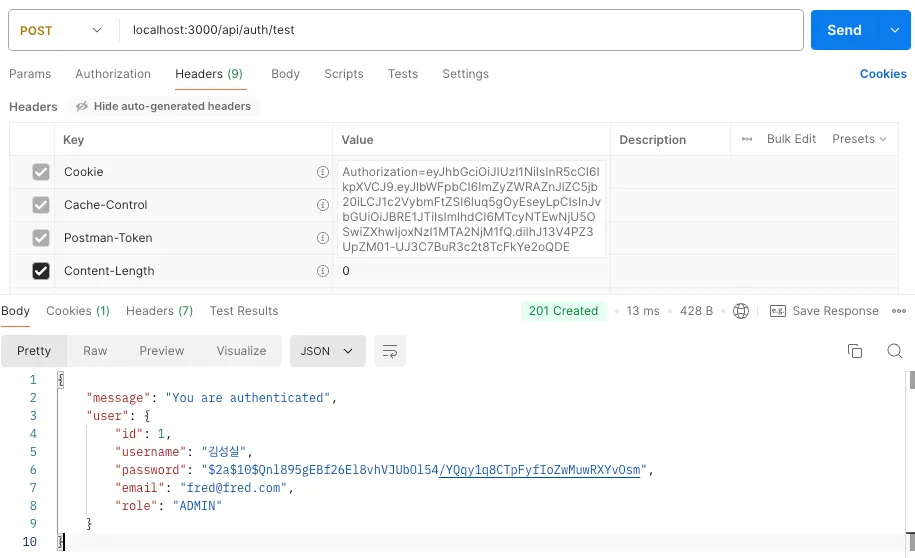Click the Send button
This screenshot has height=558, width=915.
843,30
